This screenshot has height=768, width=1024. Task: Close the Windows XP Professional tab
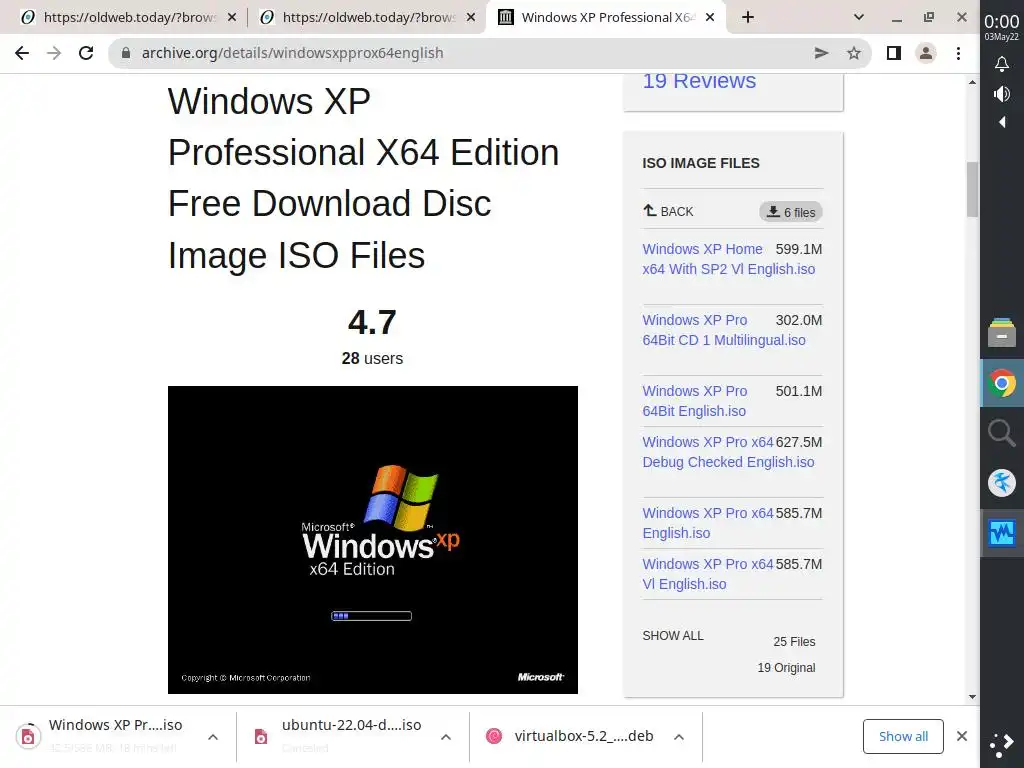coord(711,18)
